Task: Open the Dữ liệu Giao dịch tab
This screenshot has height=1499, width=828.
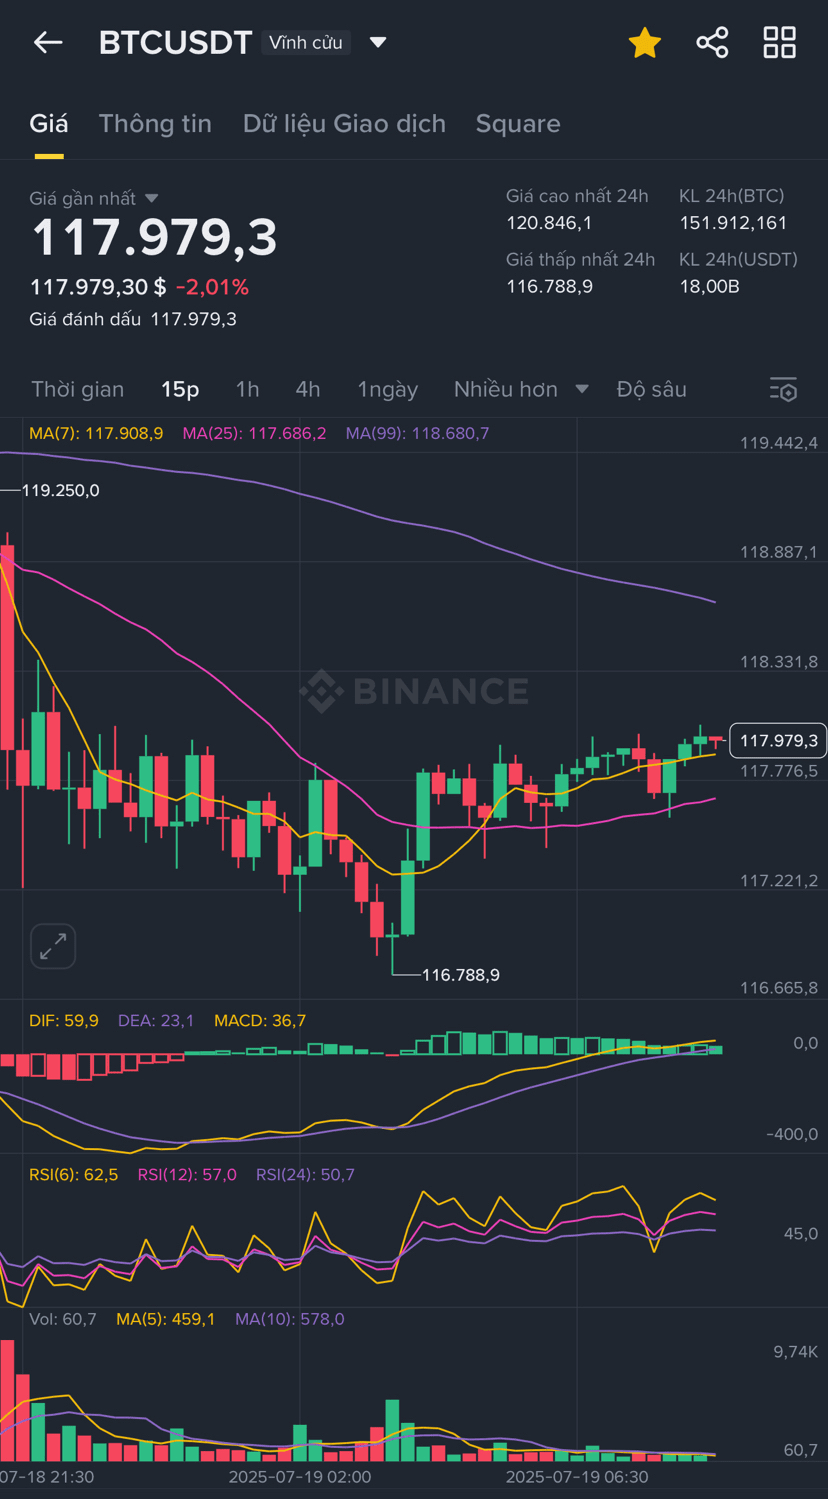Action: (x=344, y=123)
